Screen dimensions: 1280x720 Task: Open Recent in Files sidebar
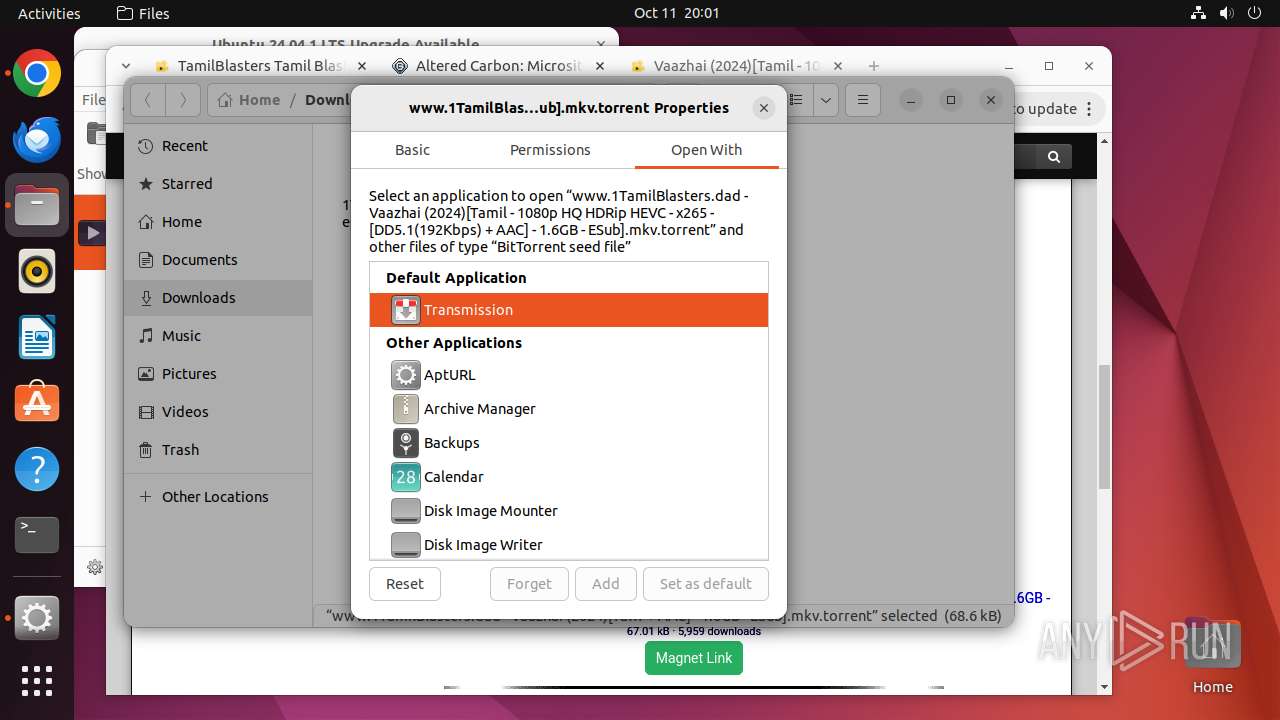click(218, 146)
